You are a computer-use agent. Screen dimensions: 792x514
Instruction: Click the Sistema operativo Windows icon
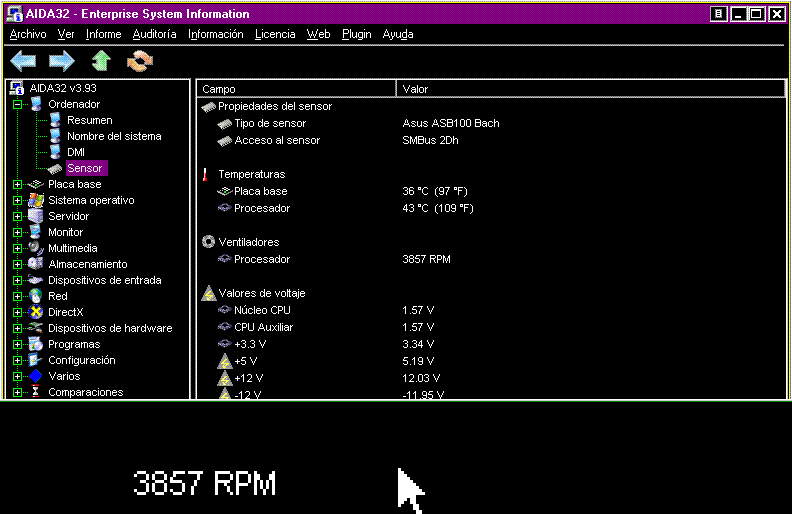coord(36,200)
